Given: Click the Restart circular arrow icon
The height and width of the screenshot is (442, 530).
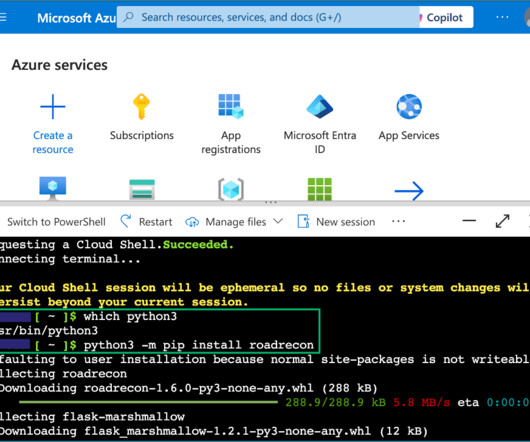Looking at the screenshot, I should (126, 222).
